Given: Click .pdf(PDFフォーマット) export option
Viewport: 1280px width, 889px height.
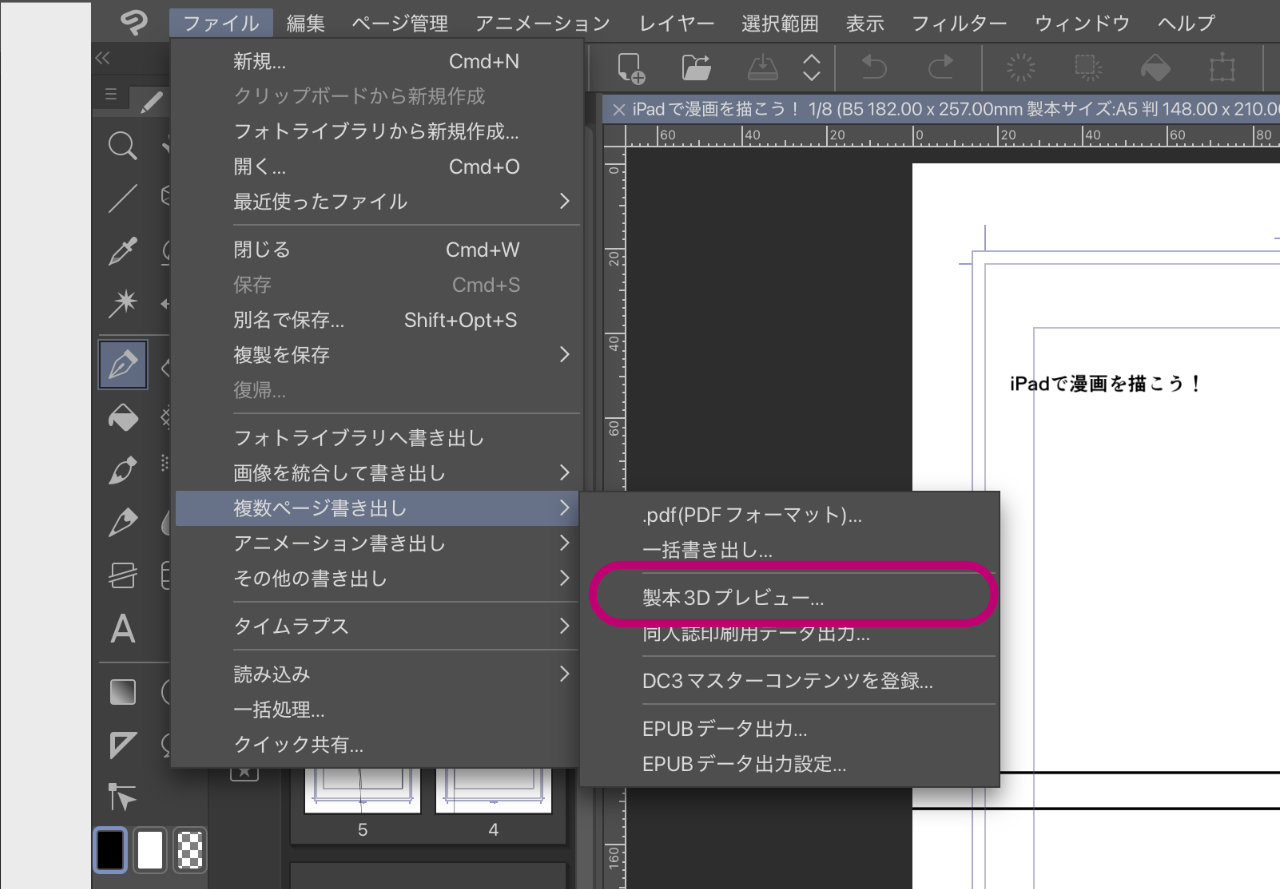Looking at the screenshot, I should [752, 516].
